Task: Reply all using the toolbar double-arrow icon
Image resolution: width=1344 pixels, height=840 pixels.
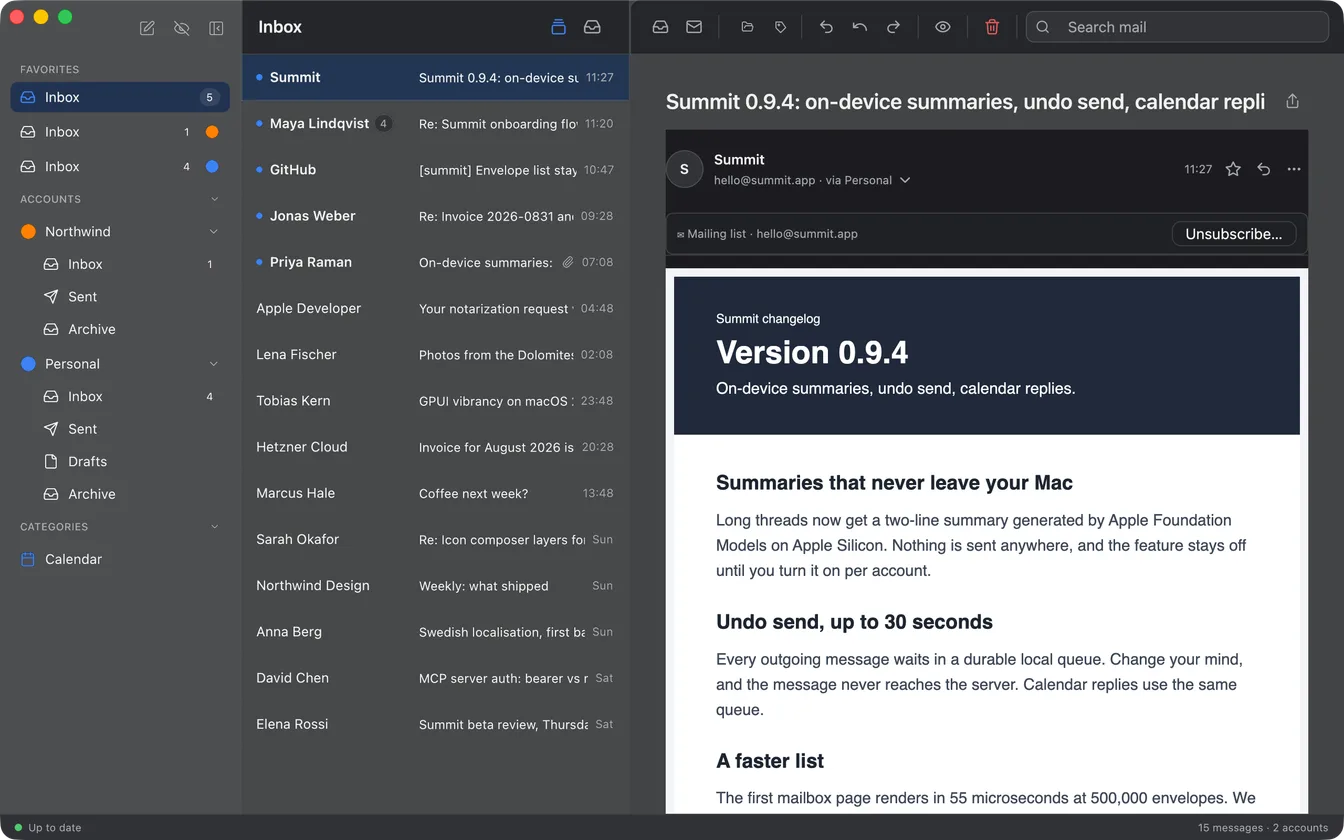Action: 860,27
